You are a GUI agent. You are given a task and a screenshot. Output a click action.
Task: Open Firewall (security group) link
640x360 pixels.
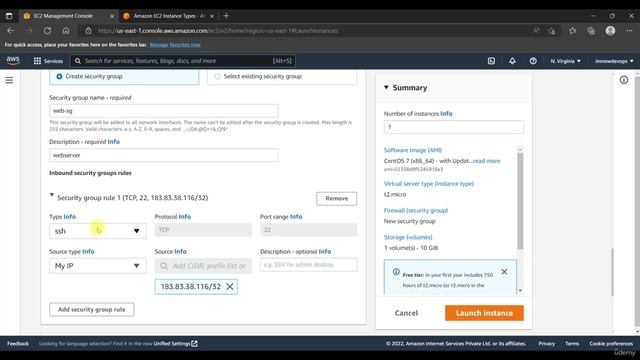[x=416, y=211]
